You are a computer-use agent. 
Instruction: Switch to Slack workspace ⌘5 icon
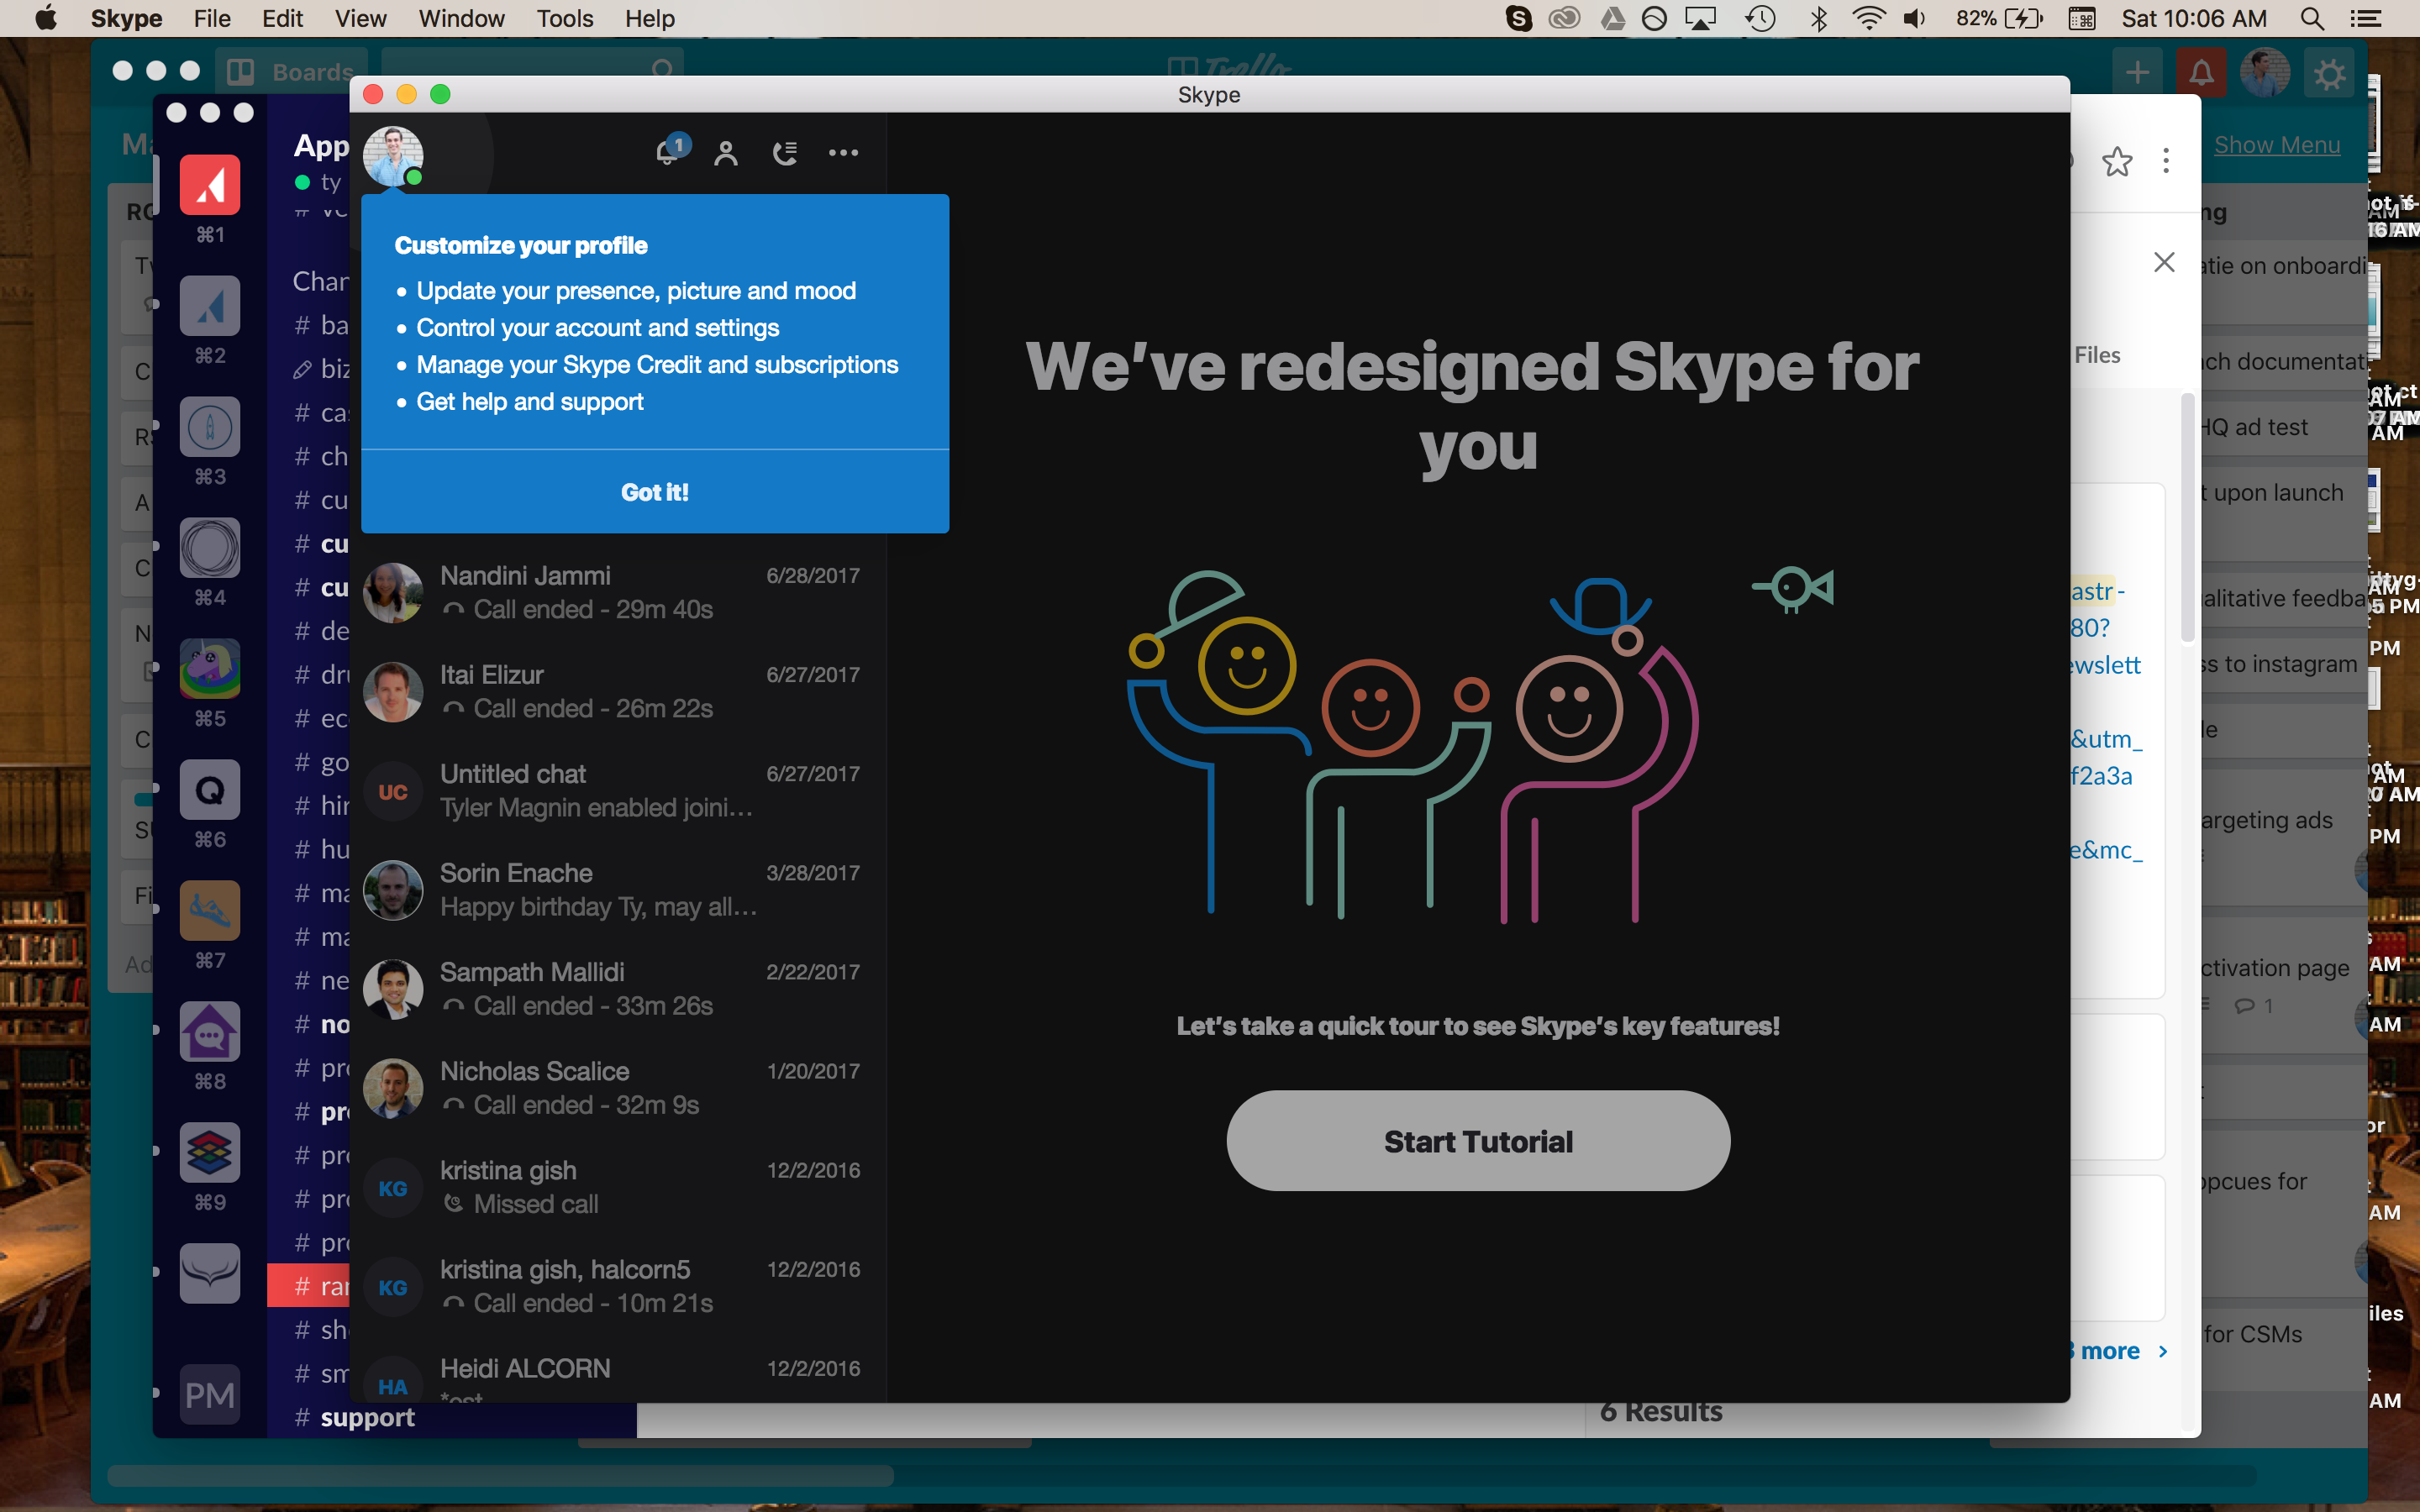[210, 669]
